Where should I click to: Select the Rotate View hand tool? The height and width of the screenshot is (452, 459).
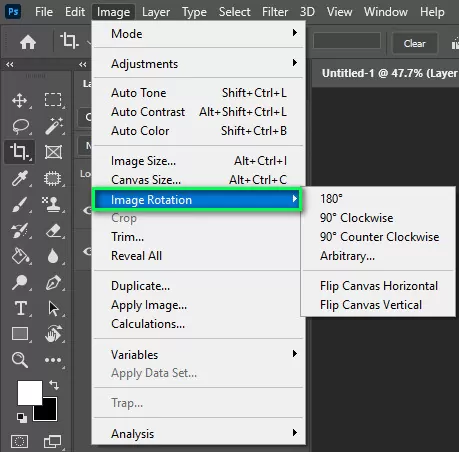click(x=53, y=334)
